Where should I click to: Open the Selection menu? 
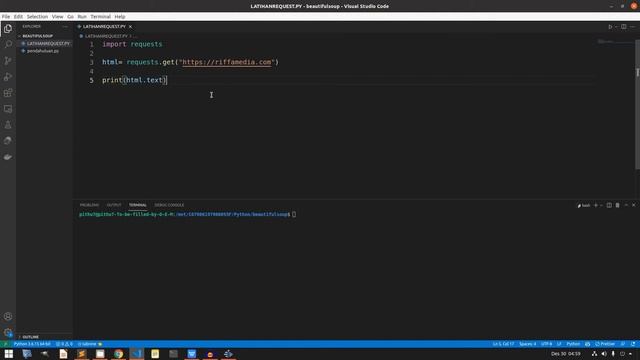37,17
